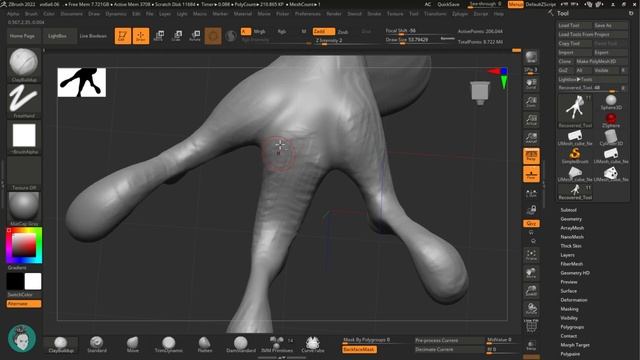Viewport: 640px width, 360px height.
Task: Click the BPR render icon on right shelf
Action: [531, 58]
